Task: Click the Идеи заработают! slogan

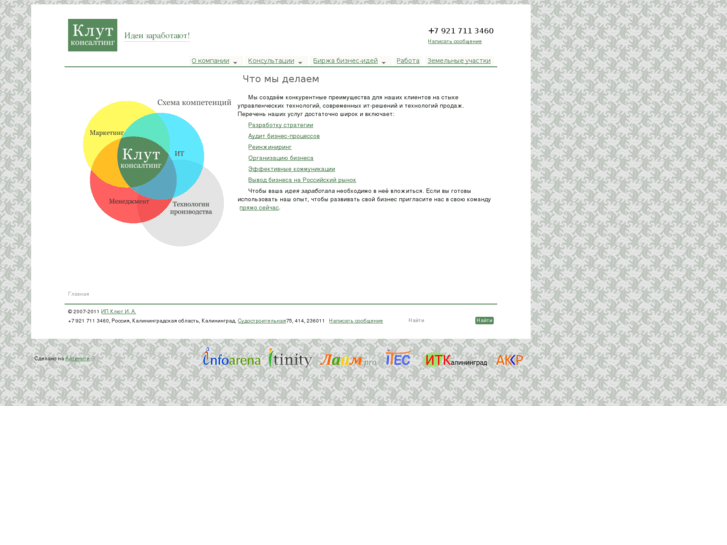Action: tap(157, 36)
